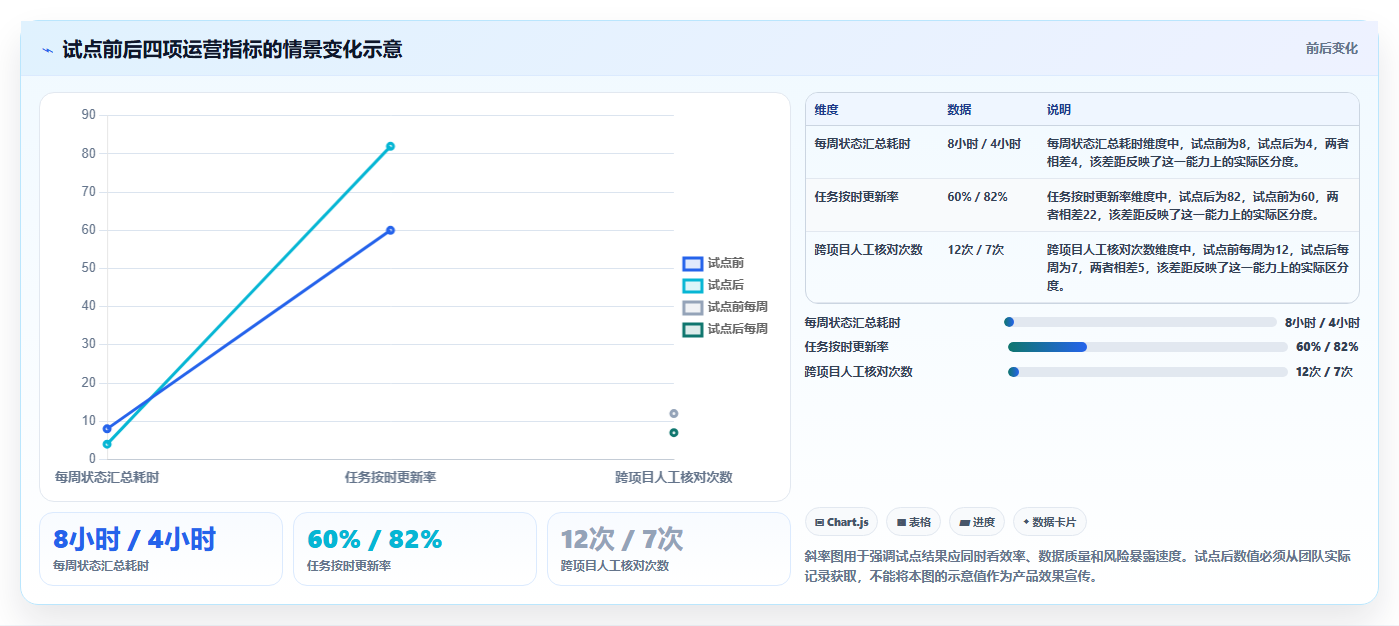Image resolution: width=1399 pixels, height=626 pixels.
Task: Click the 说明 column header
Action: [1059, 110]
